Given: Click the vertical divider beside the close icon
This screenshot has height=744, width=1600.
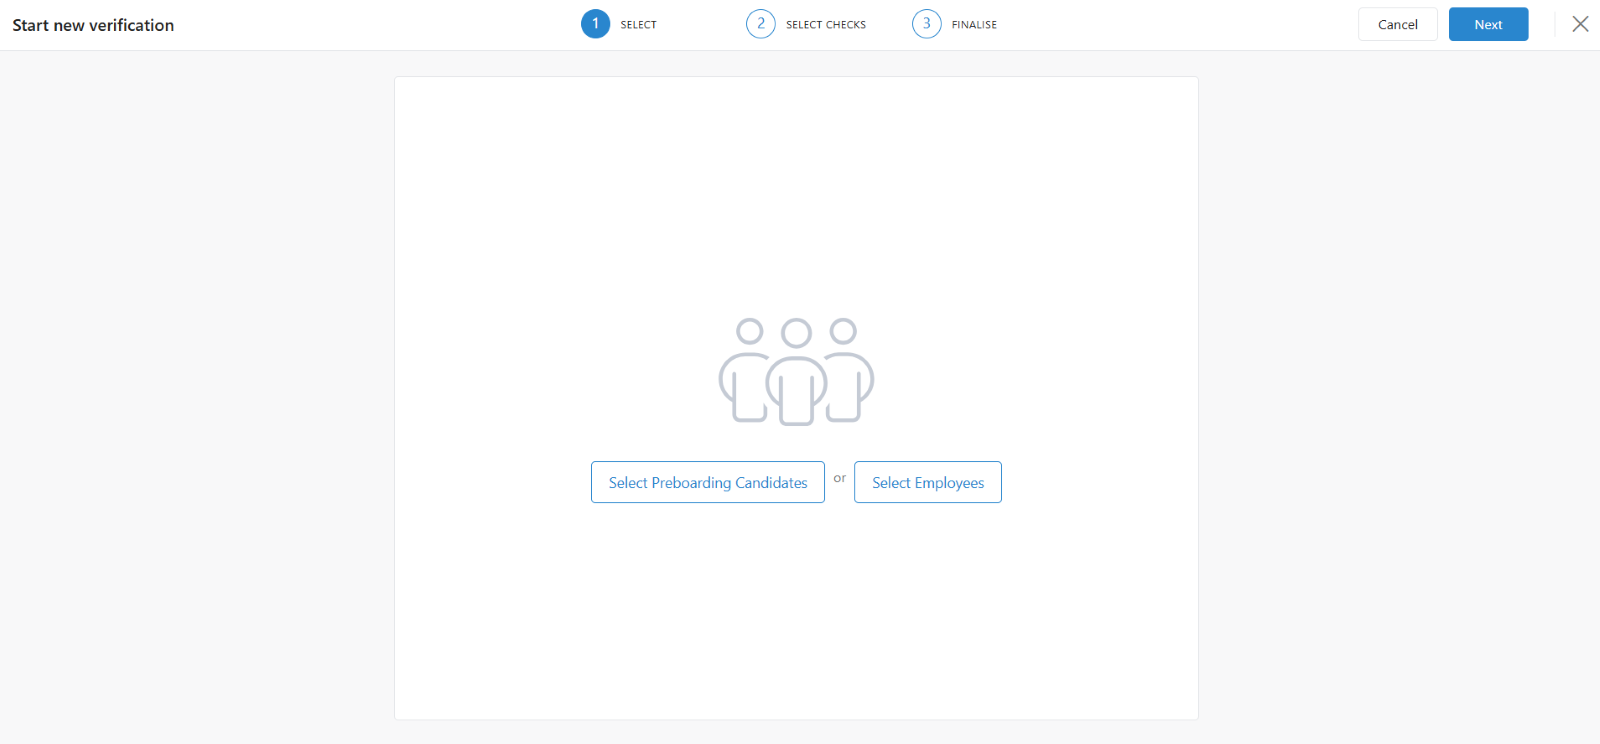Looking at the screenshot, I should click(x=1555, y=24).
